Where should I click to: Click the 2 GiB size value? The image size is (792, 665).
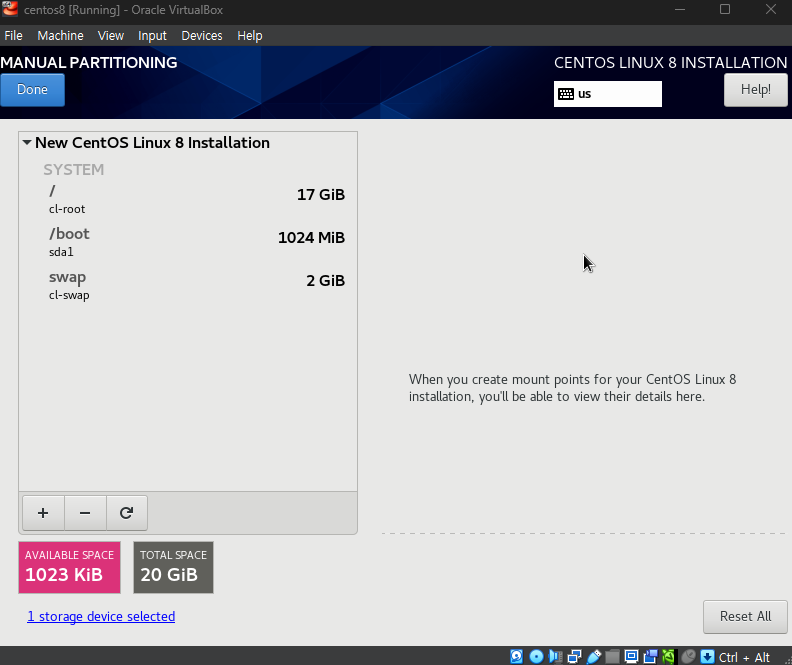pyautogui.click(x=325, y=280)
